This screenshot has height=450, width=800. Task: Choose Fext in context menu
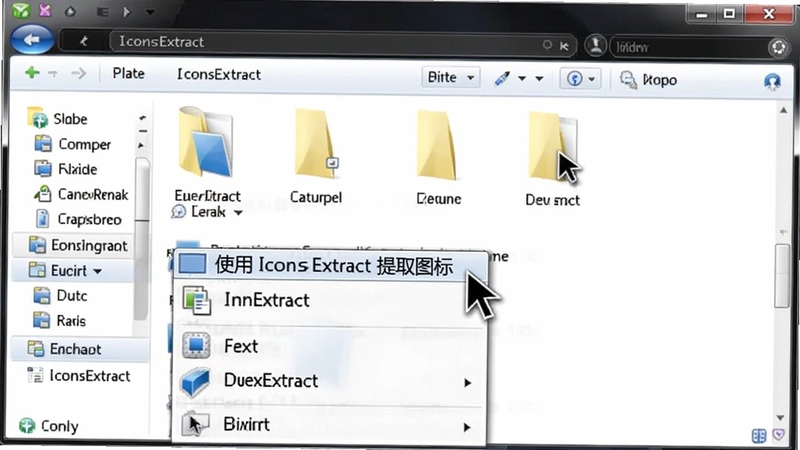329,346
